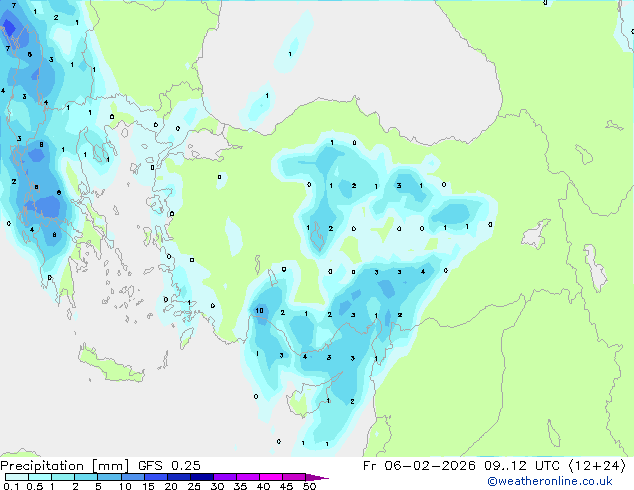
Task: Select the 0.5–1 mm legend color box
Action: coord(40,477)
